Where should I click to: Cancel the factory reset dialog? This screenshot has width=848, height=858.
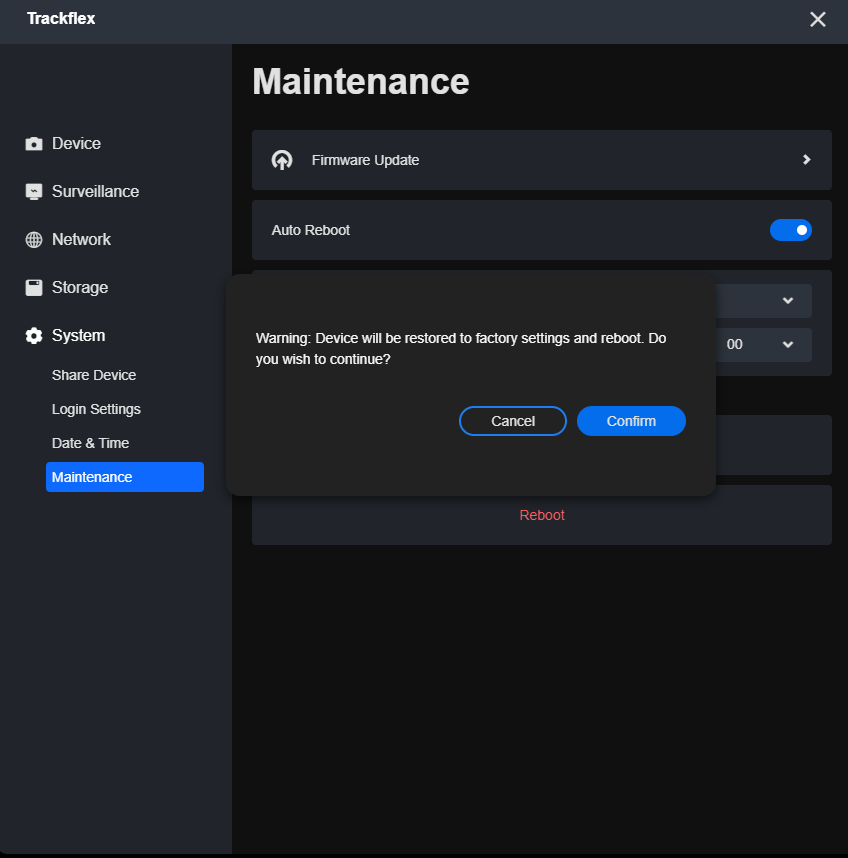[513, 421]
